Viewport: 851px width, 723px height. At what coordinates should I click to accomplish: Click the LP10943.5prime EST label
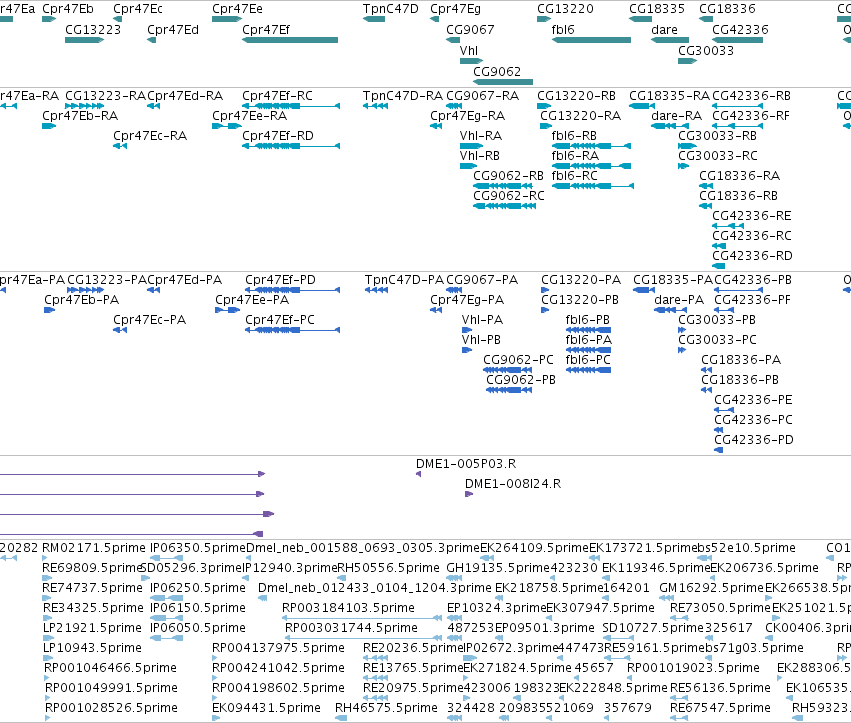(92, 648)
